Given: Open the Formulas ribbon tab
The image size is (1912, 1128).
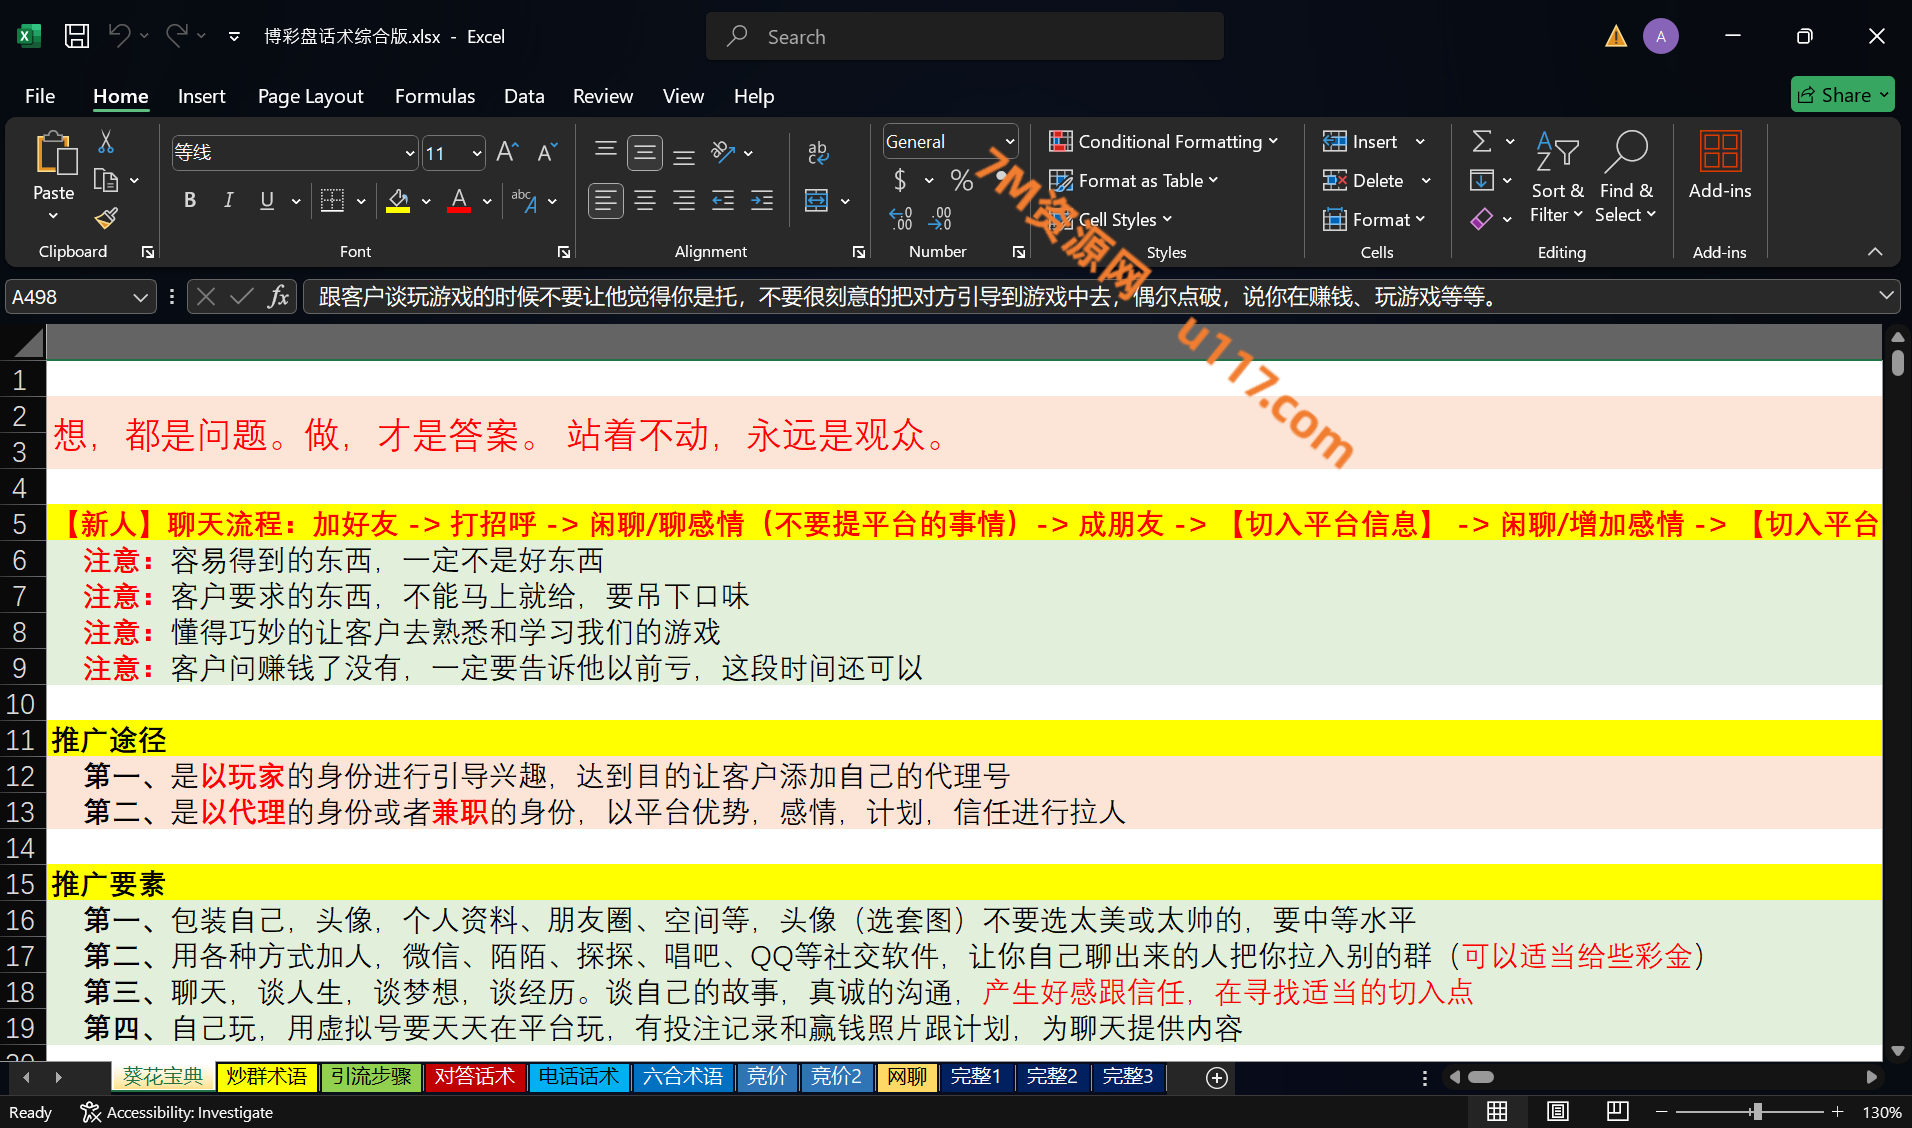Looking at the screenshot, I should click(434, 96).
